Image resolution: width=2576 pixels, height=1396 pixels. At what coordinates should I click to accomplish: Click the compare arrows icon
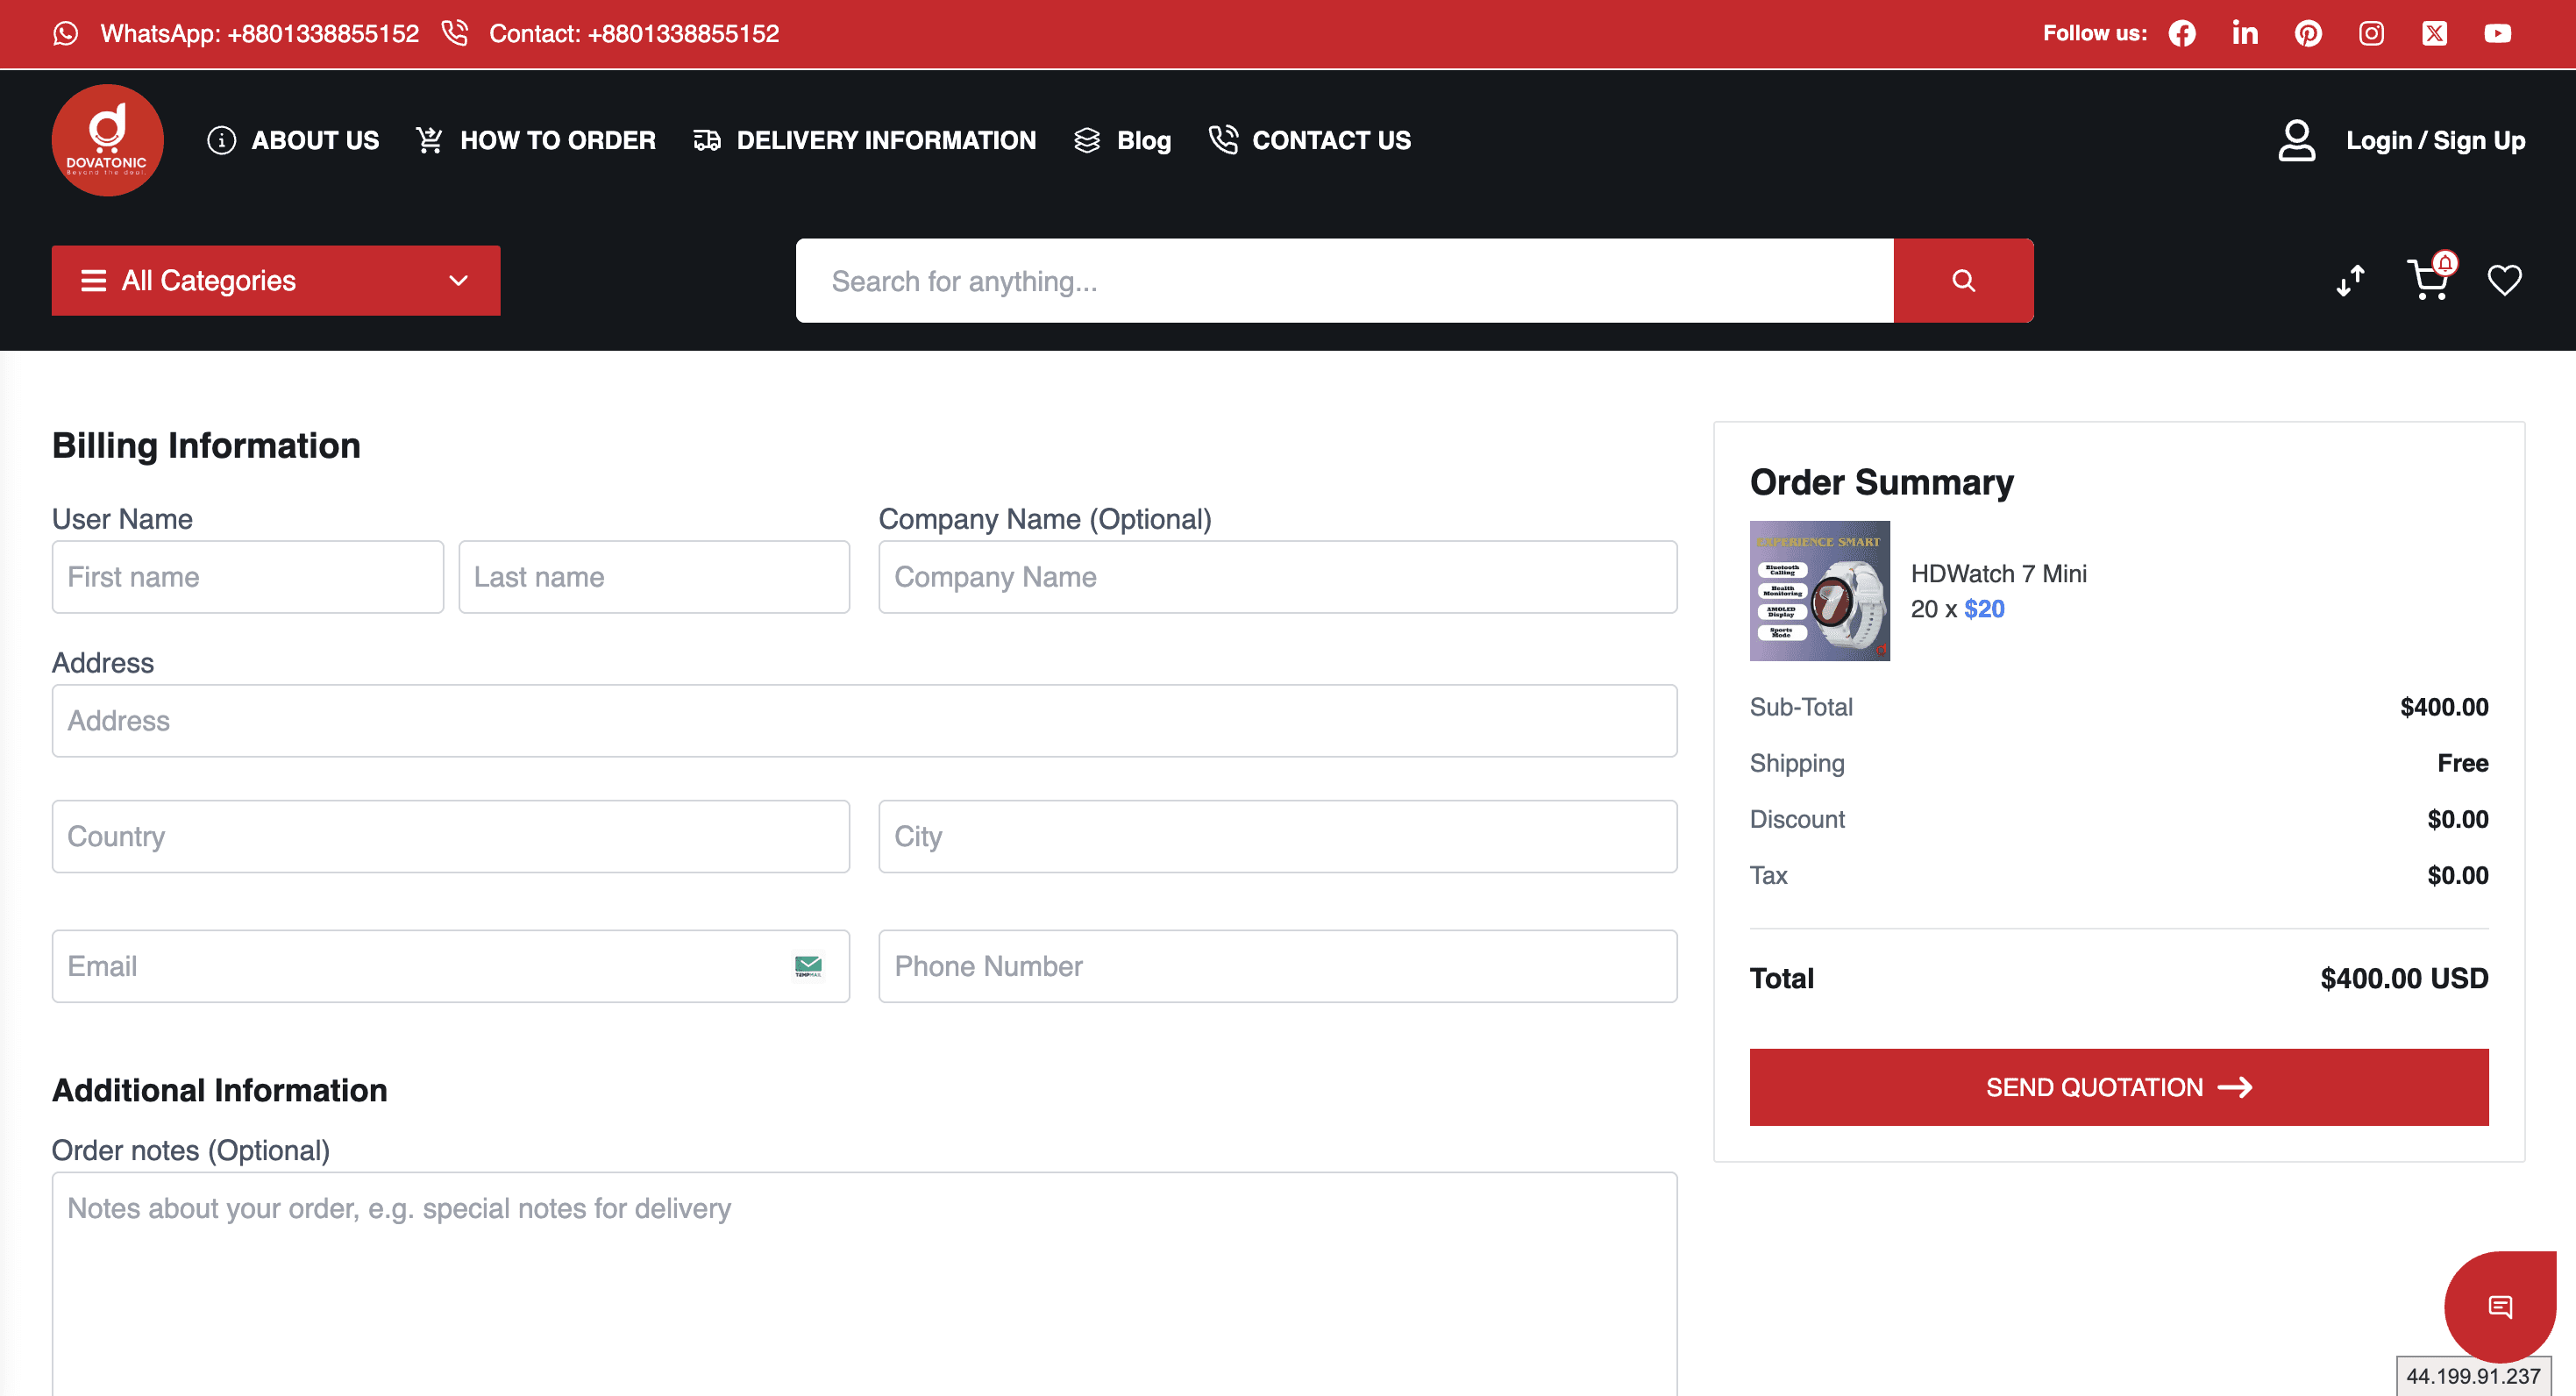[2350, 280]
